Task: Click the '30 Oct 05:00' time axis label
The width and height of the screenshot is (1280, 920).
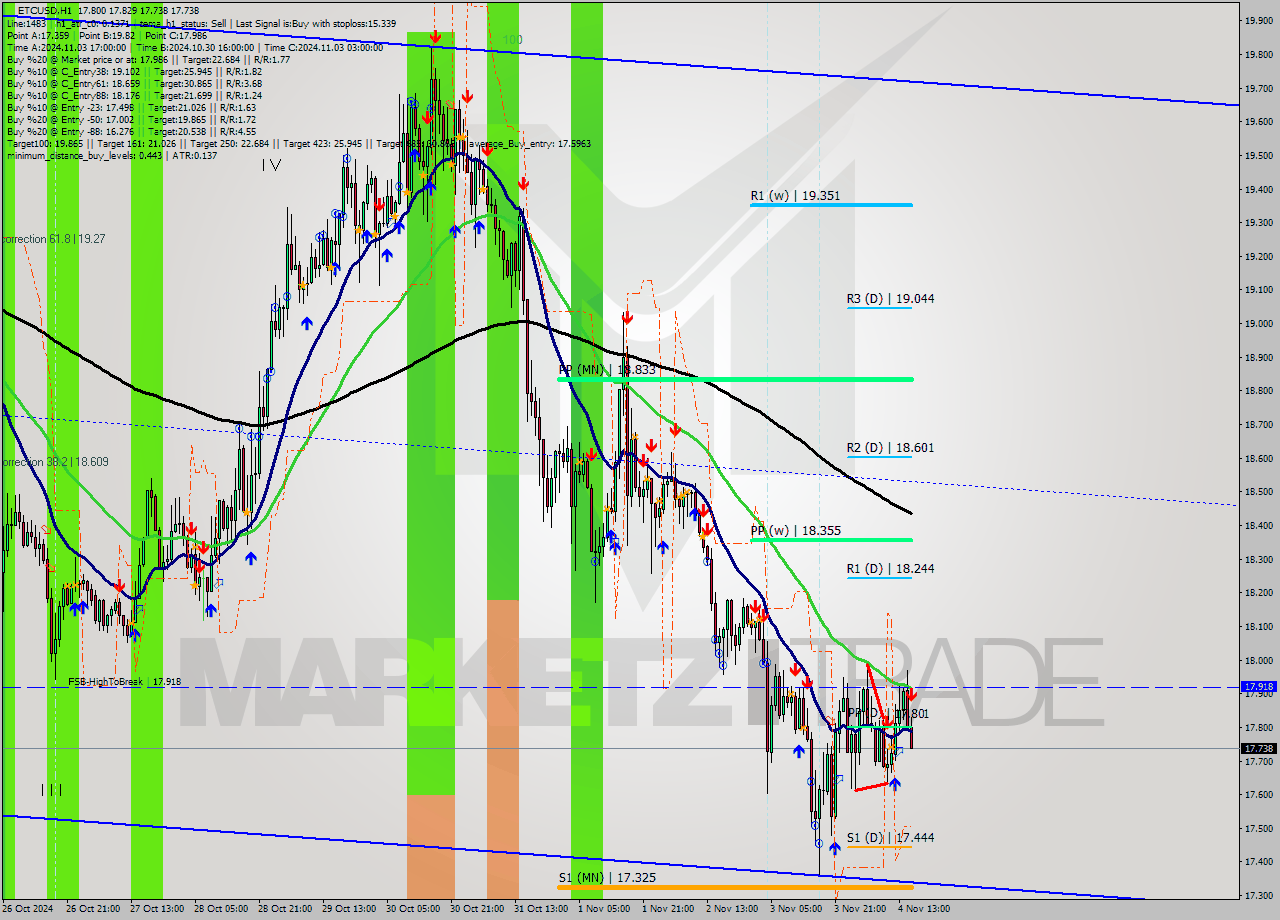Action: [x=414, y=909]
